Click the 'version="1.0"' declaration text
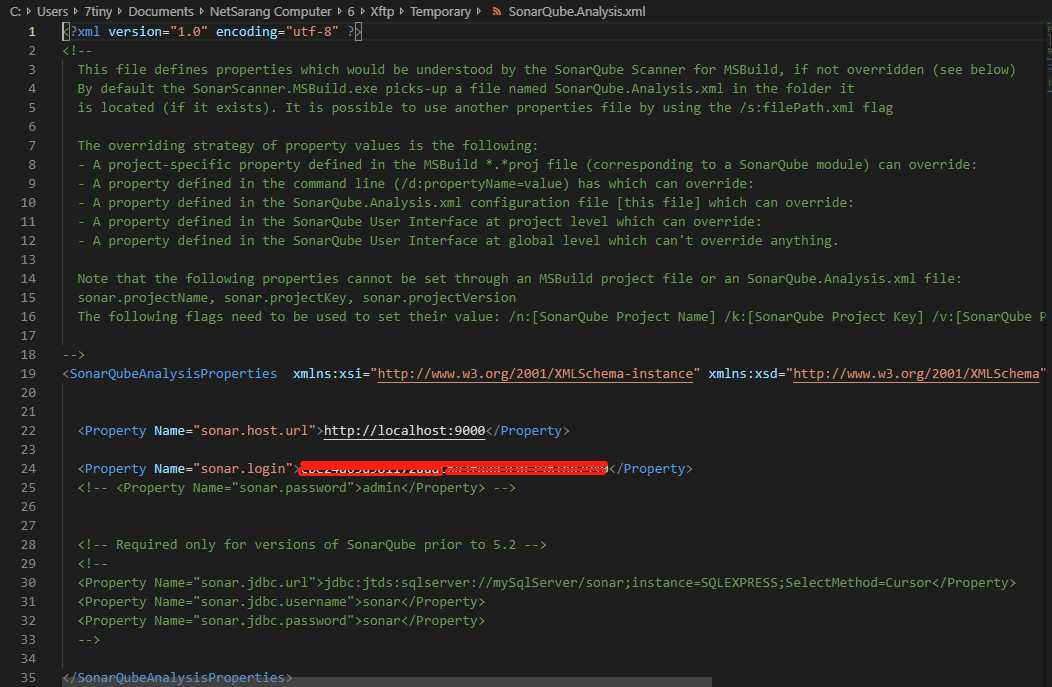The height and width of the screenshot is (687, 1052). (158, 32)
